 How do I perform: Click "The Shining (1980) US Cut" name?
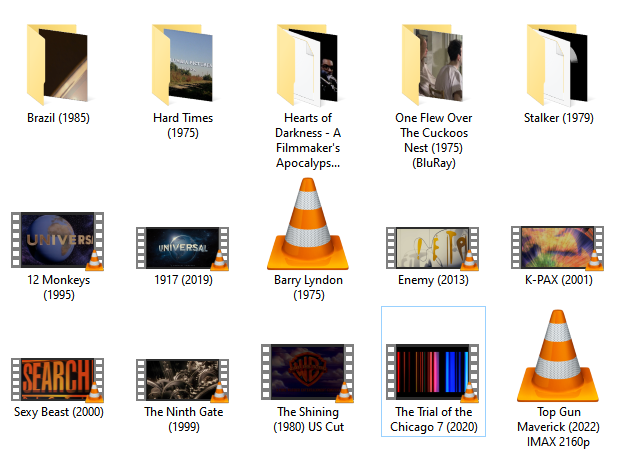(x=308, y=419)
